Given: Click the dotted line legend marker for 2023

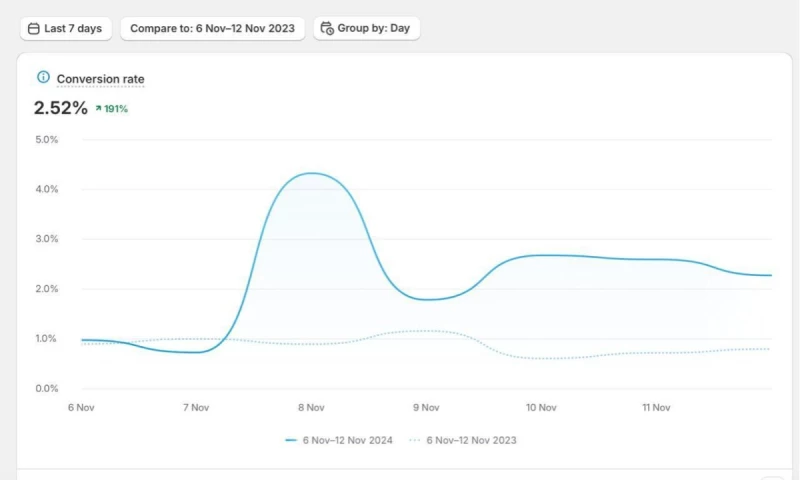Looking at the screenshot, I should 416,440.
